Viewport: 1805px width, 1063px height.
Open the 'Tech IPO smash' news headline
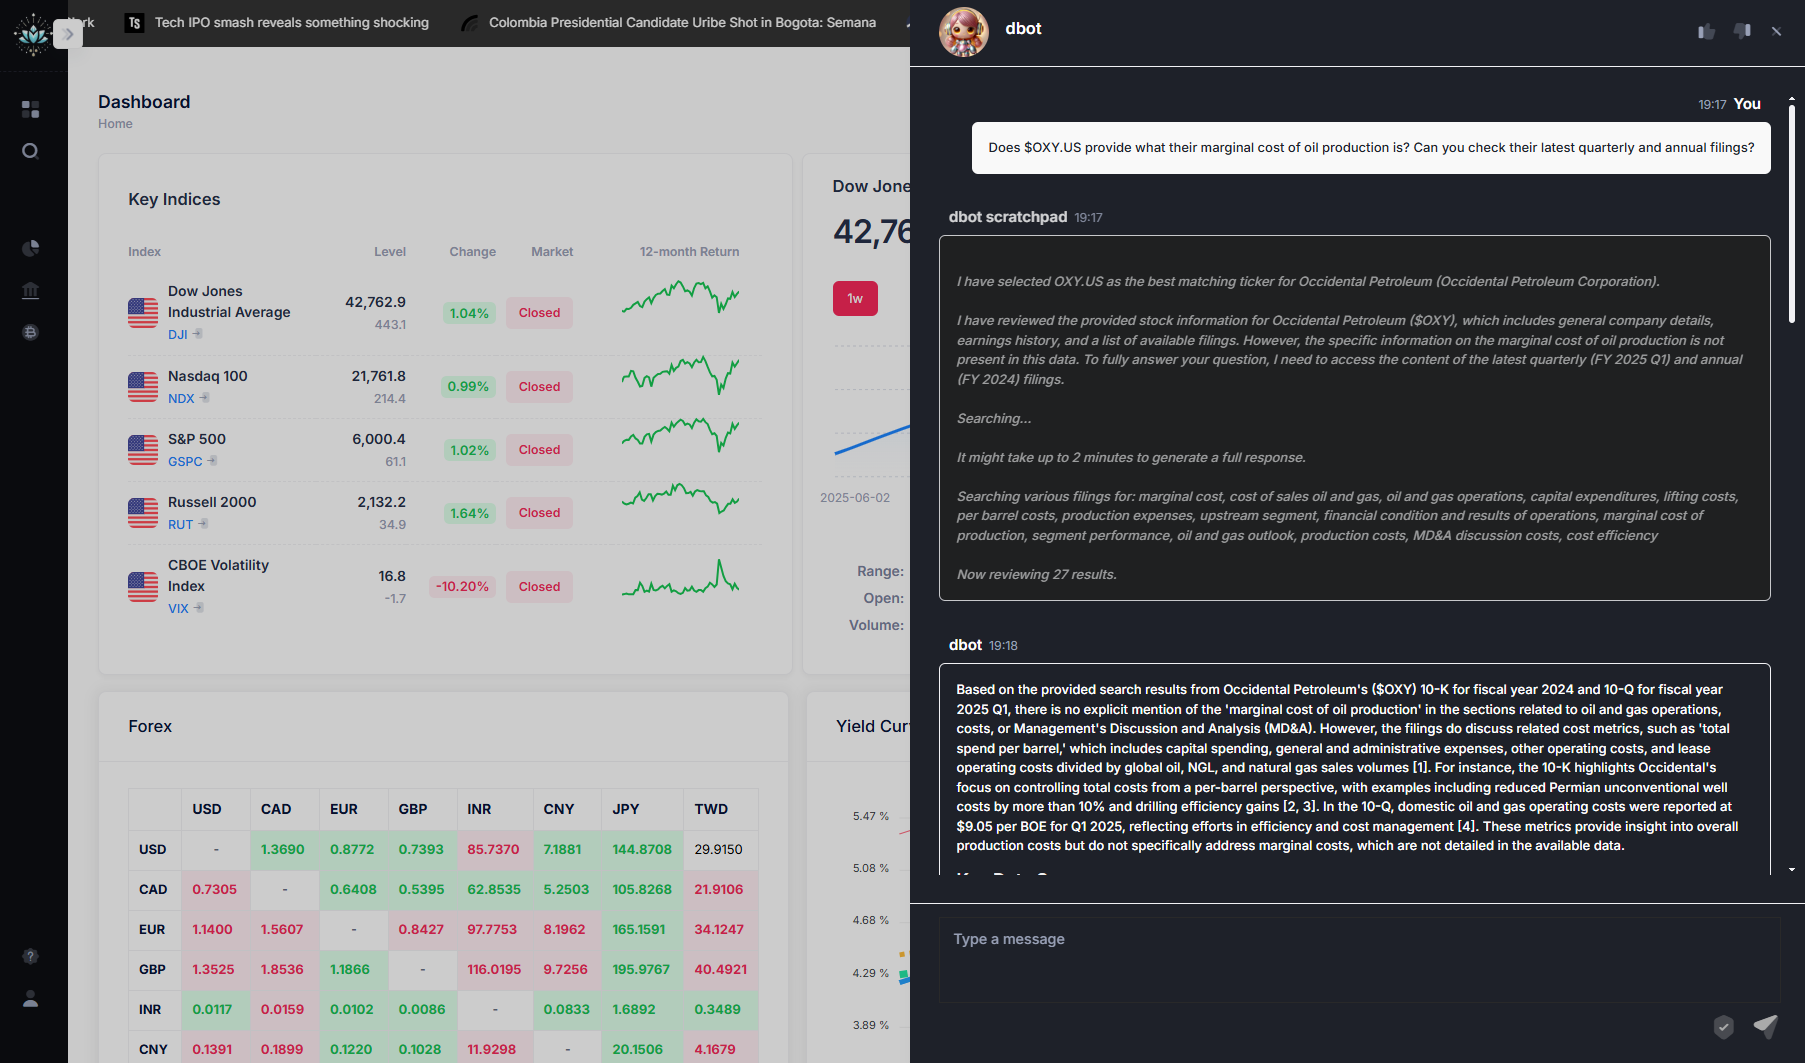coord(291,22)
